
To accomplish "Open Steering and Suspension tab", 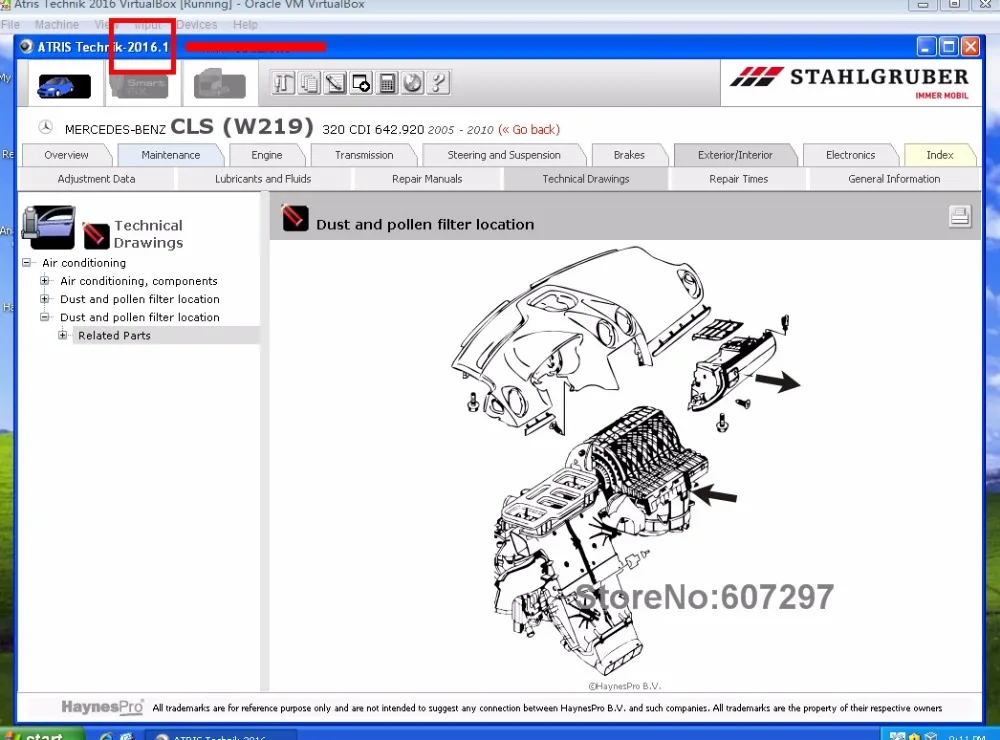I will tap(504, 155).
